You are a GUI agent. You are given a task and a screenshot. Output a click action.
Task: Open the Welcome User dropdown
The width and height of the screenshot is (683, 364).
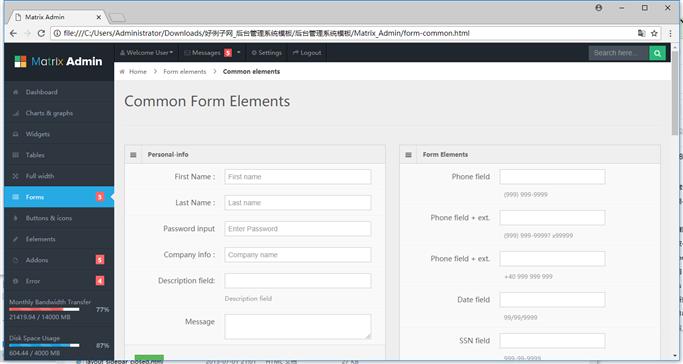(x=146, y=53)
